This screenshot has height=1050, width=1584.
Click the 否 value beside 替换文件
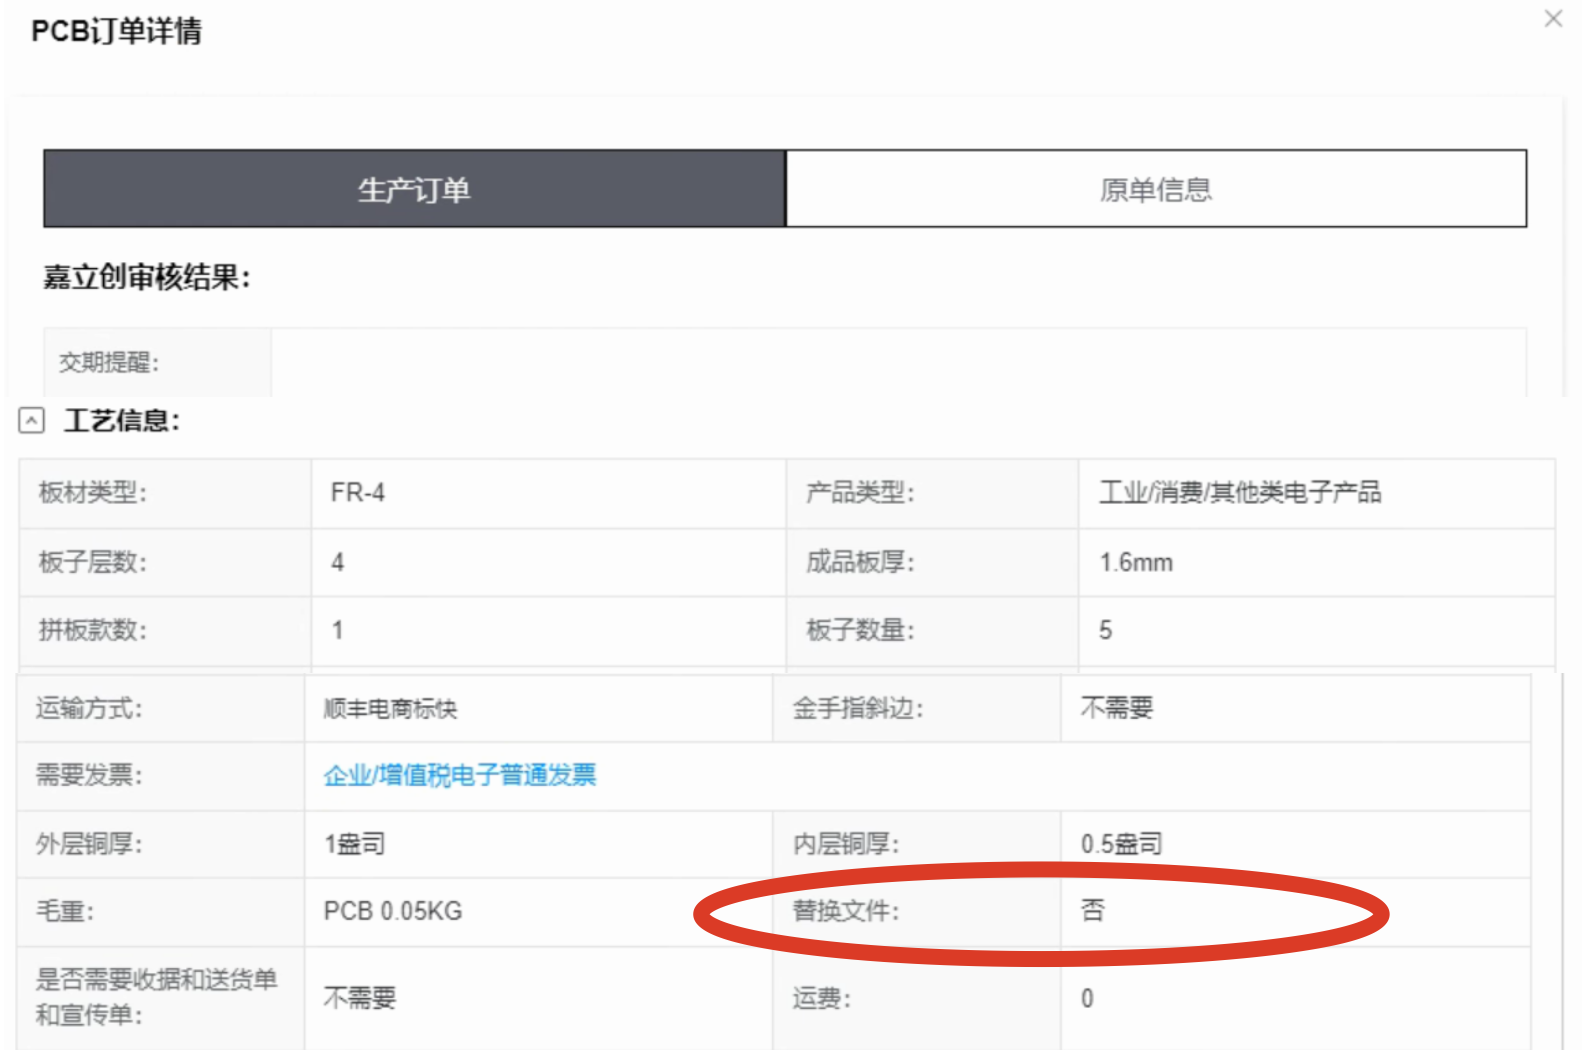point(1093,910)
